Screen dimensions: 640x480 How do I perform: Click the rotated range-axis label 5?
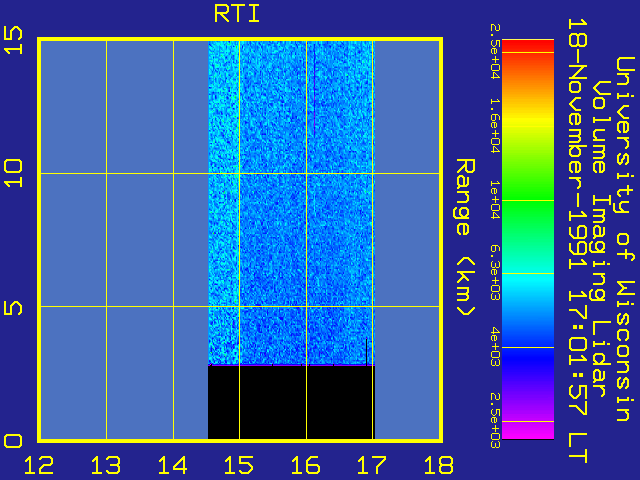point(13,308)
